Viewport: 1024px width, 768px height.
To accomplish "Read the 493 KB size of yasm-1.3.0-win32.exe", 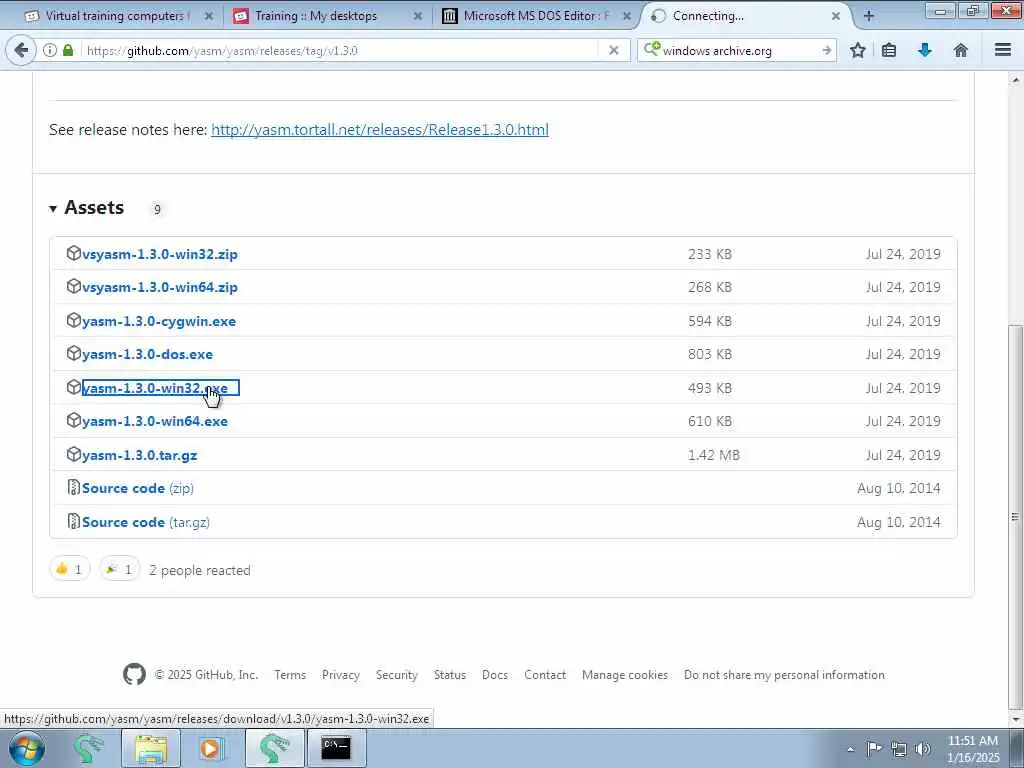I will 710,388.
